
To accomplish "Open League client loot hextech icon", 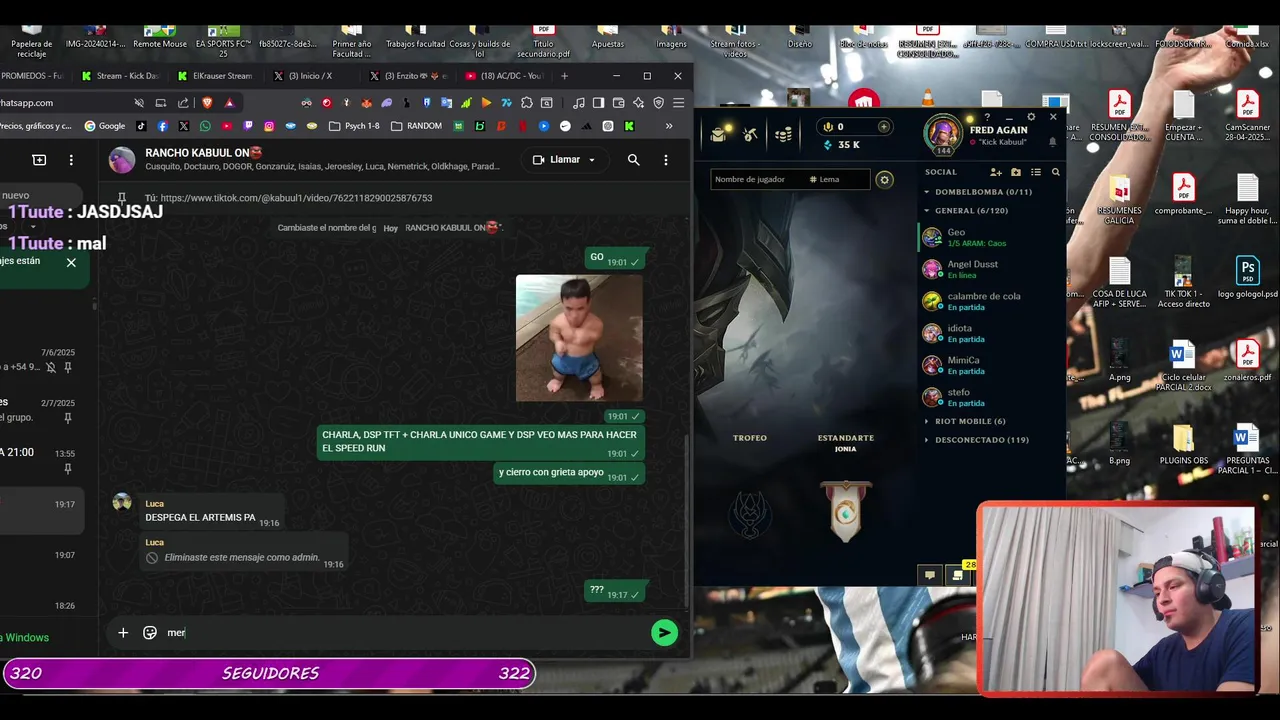I will point(718,135).
